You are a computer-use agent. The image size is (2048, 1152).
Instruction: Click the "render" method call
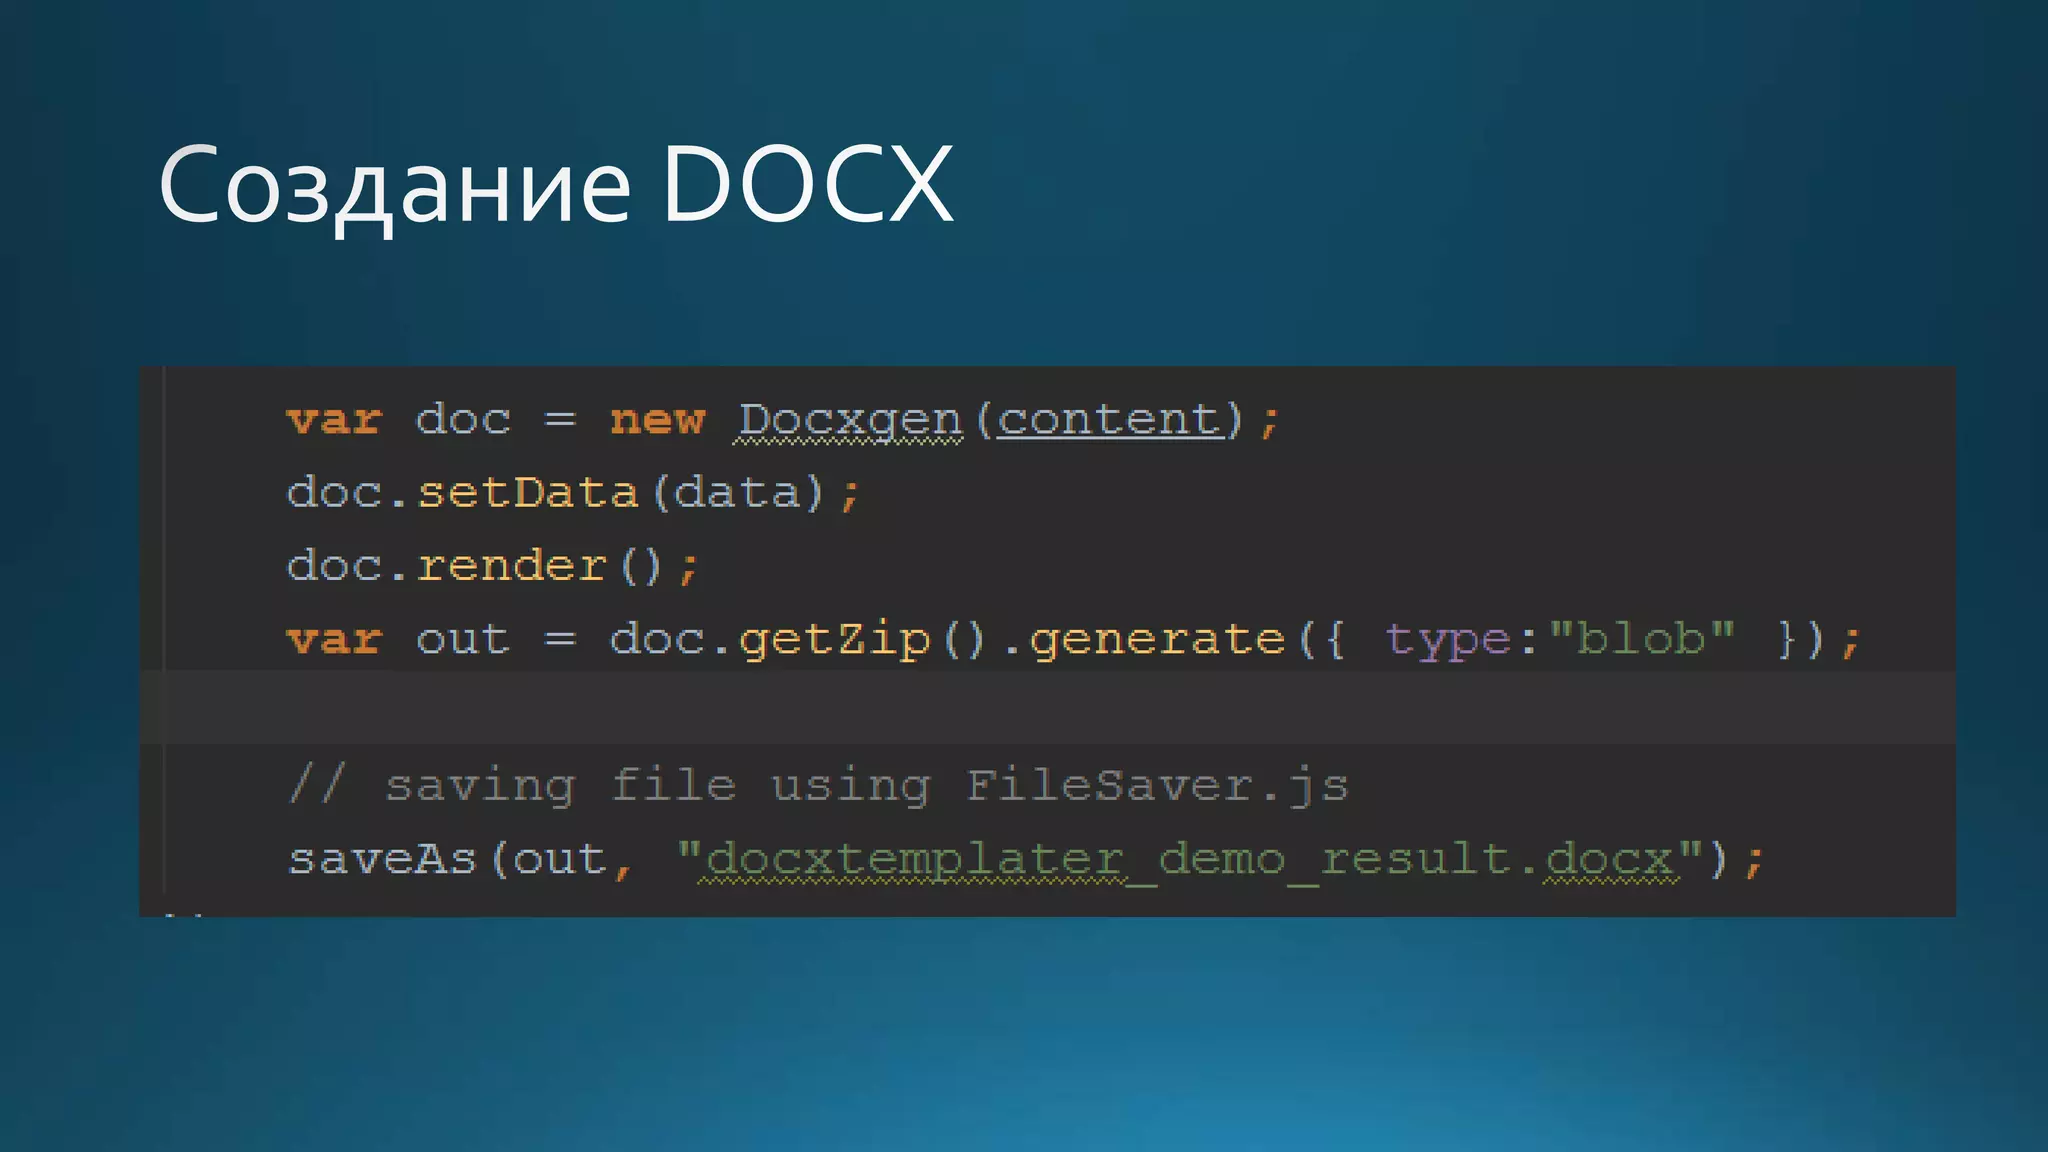coord(512,566)
